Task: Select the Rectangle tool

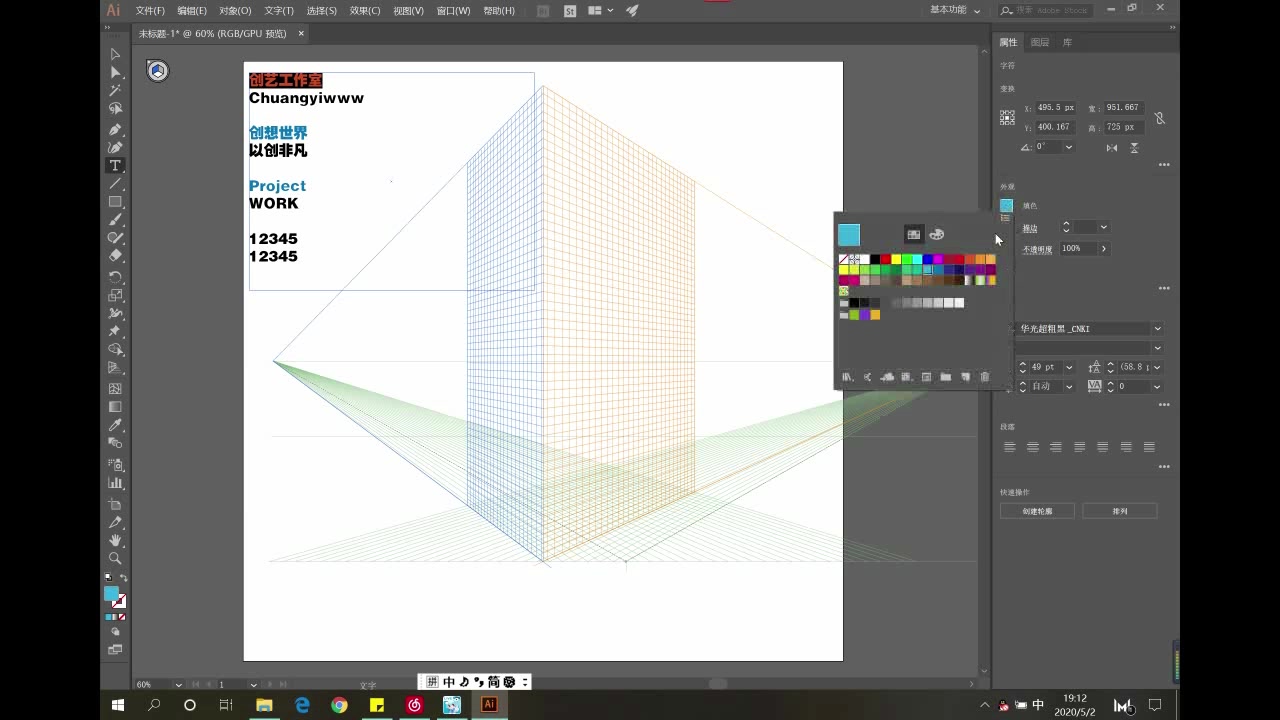Action: 115,202
